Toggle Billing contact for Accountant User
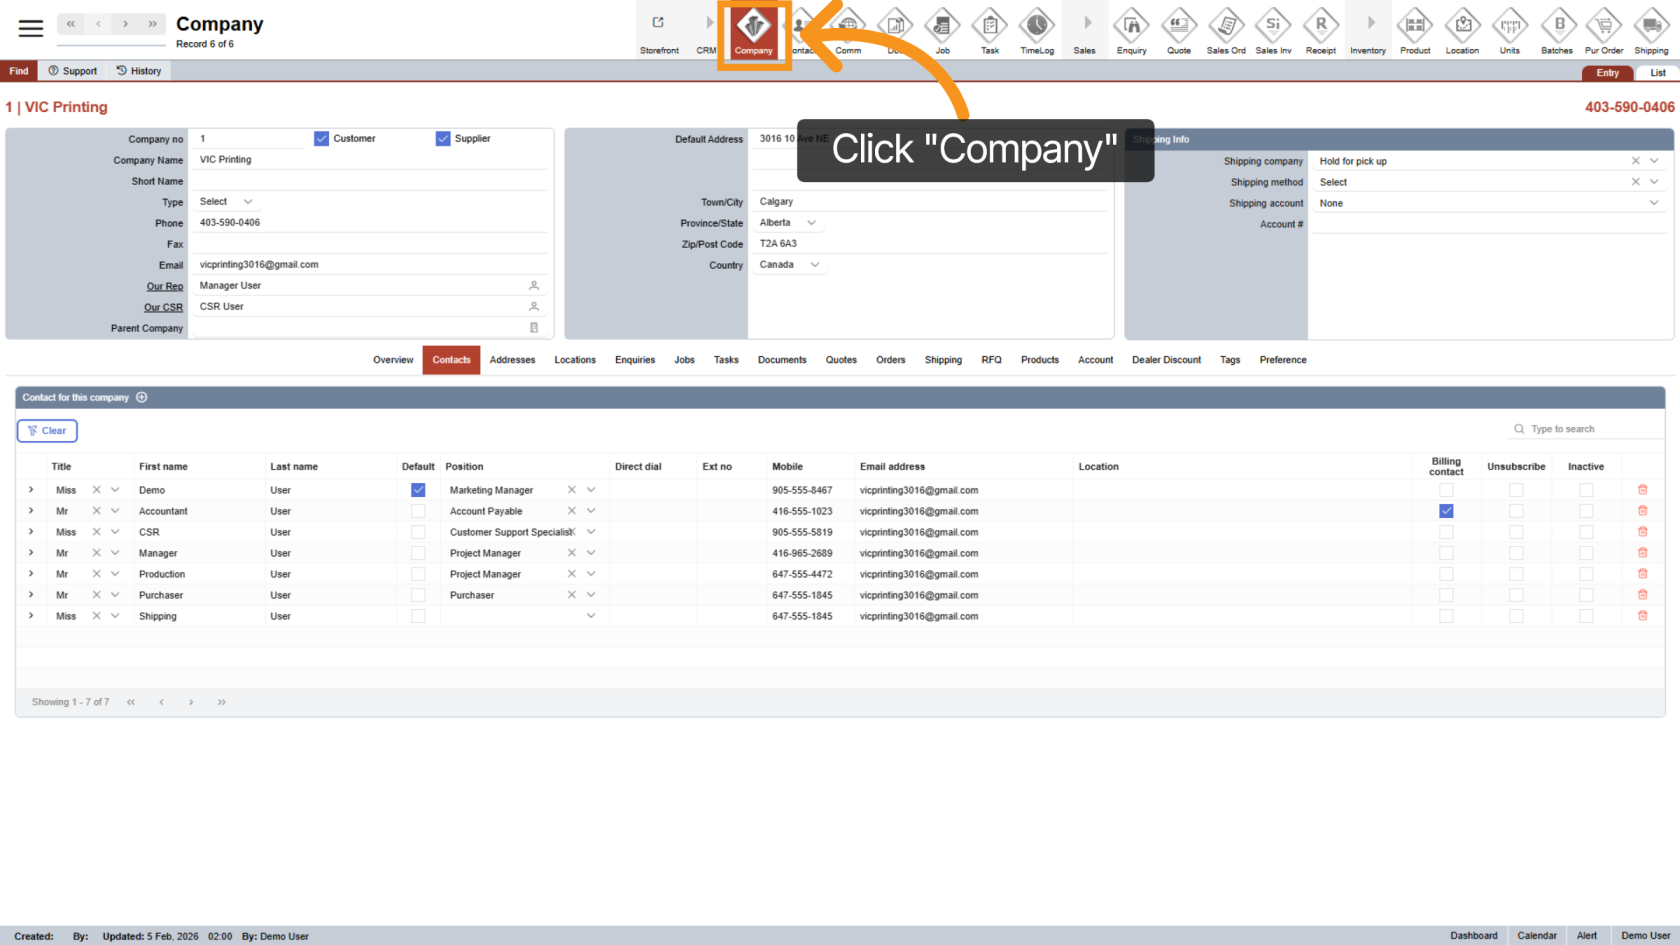The height and width of the screenshot is (945, 1680). click(x=1446, y=511)
